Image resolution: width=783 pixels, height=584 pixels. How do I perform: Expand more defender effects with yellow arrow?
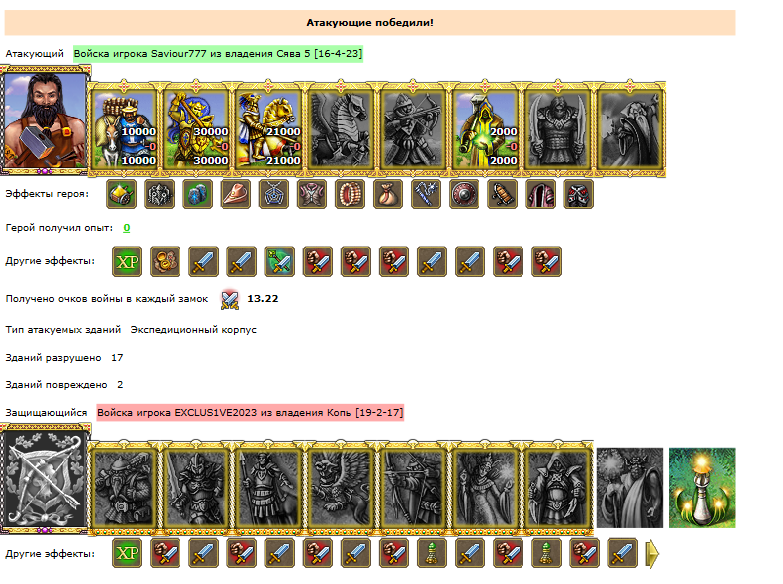pyautogui.click(x=653, y=554)
